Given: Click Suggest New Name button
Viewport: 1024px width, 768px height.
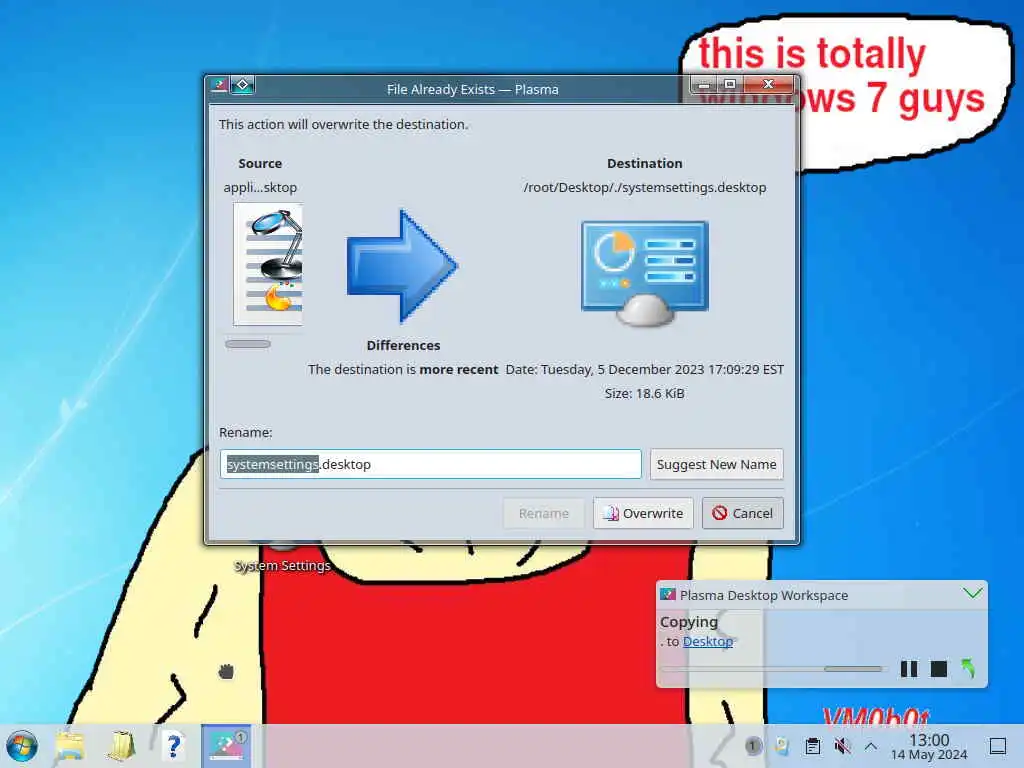Looking at the screenshot, I should pyautogui.click(x=716, y=464).
